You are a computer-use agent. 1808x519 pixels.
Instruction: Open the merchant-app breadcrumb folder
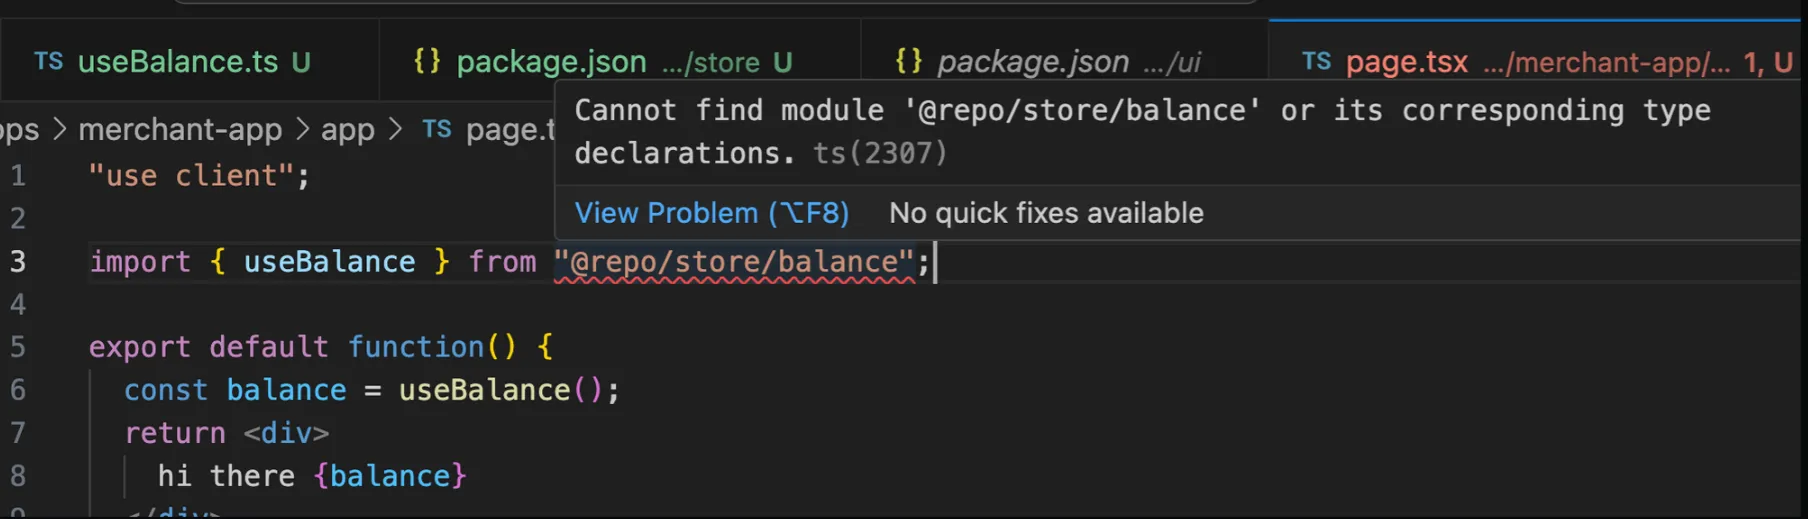click(x=180, y=130)
